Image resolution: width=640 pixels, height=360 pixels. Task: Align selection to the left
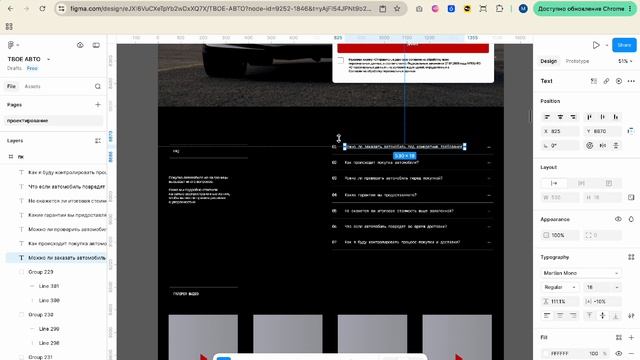(x=547, y=117)
